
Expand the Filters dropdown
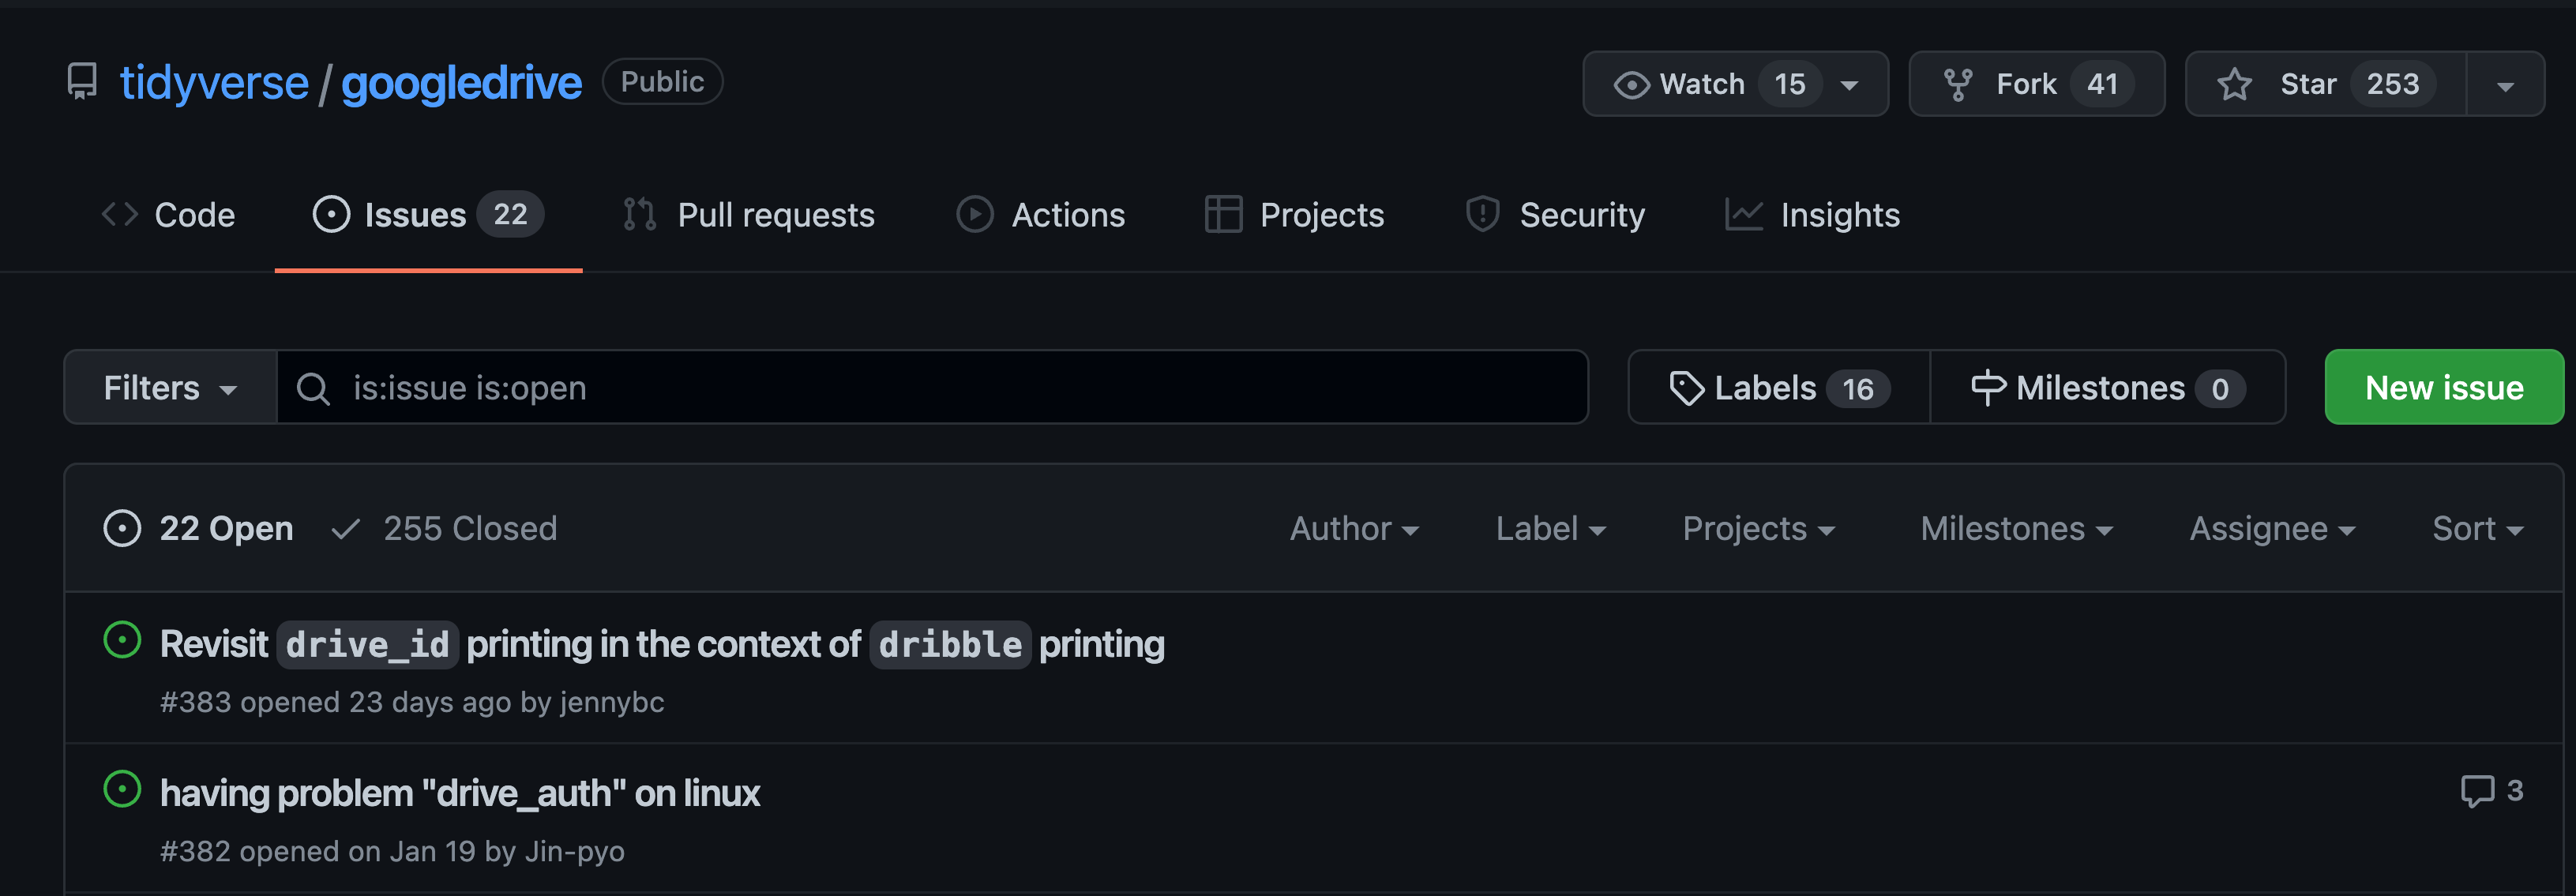coord(170,388)
